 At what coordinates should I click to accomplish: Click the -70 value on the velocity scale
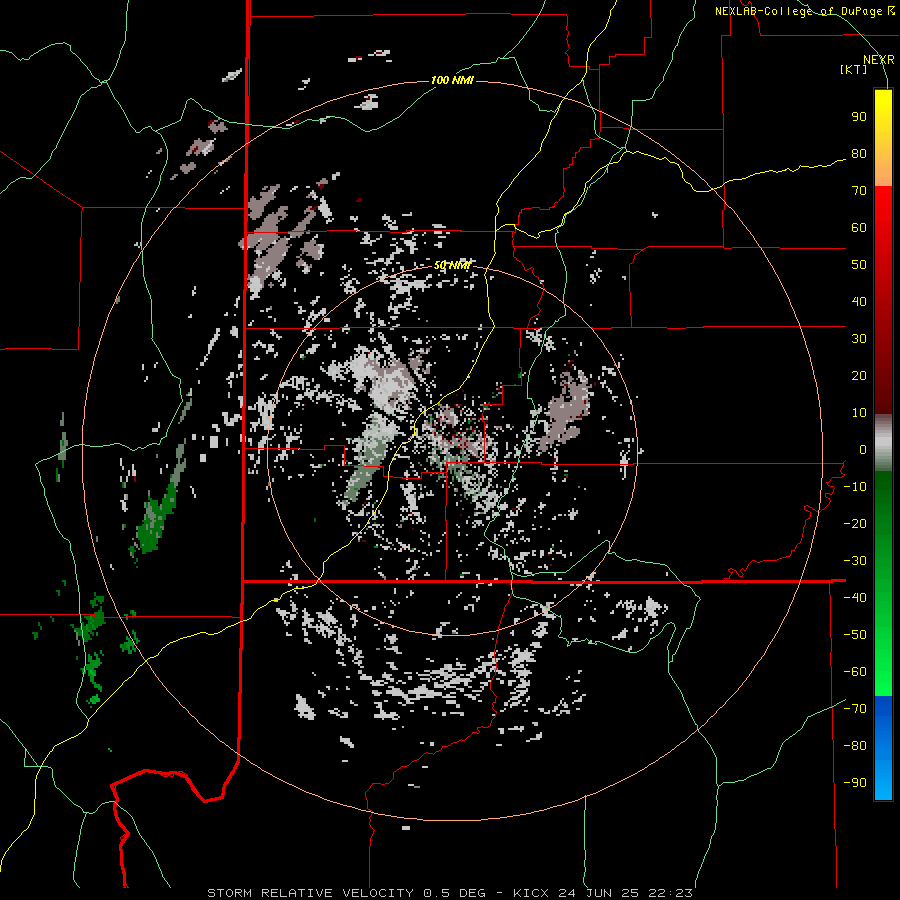point(855,709)
